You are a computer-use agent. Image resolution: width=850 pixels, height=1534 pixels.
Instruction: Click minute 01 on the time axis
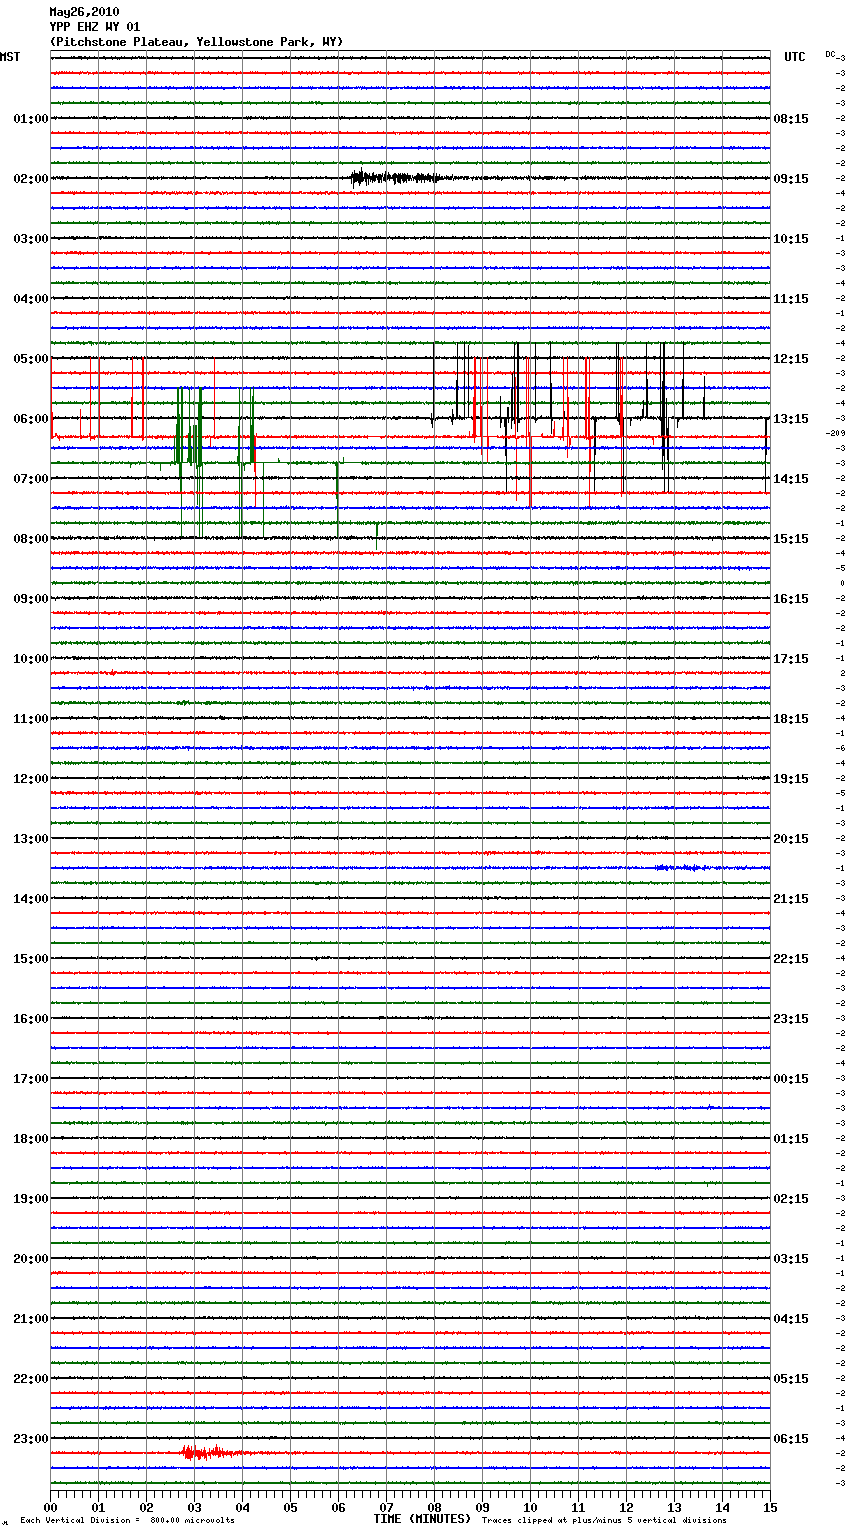coord(98,1507)
